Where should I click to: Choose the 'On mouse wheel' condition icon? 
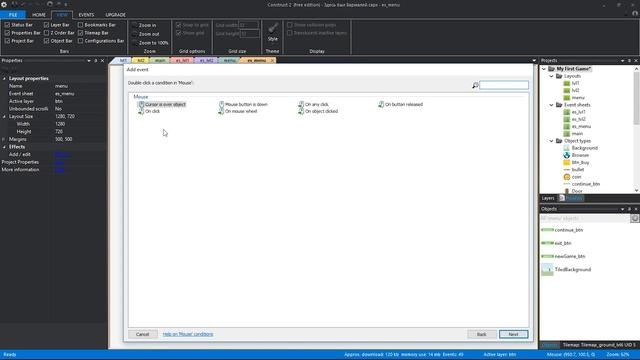pos(221,111)
